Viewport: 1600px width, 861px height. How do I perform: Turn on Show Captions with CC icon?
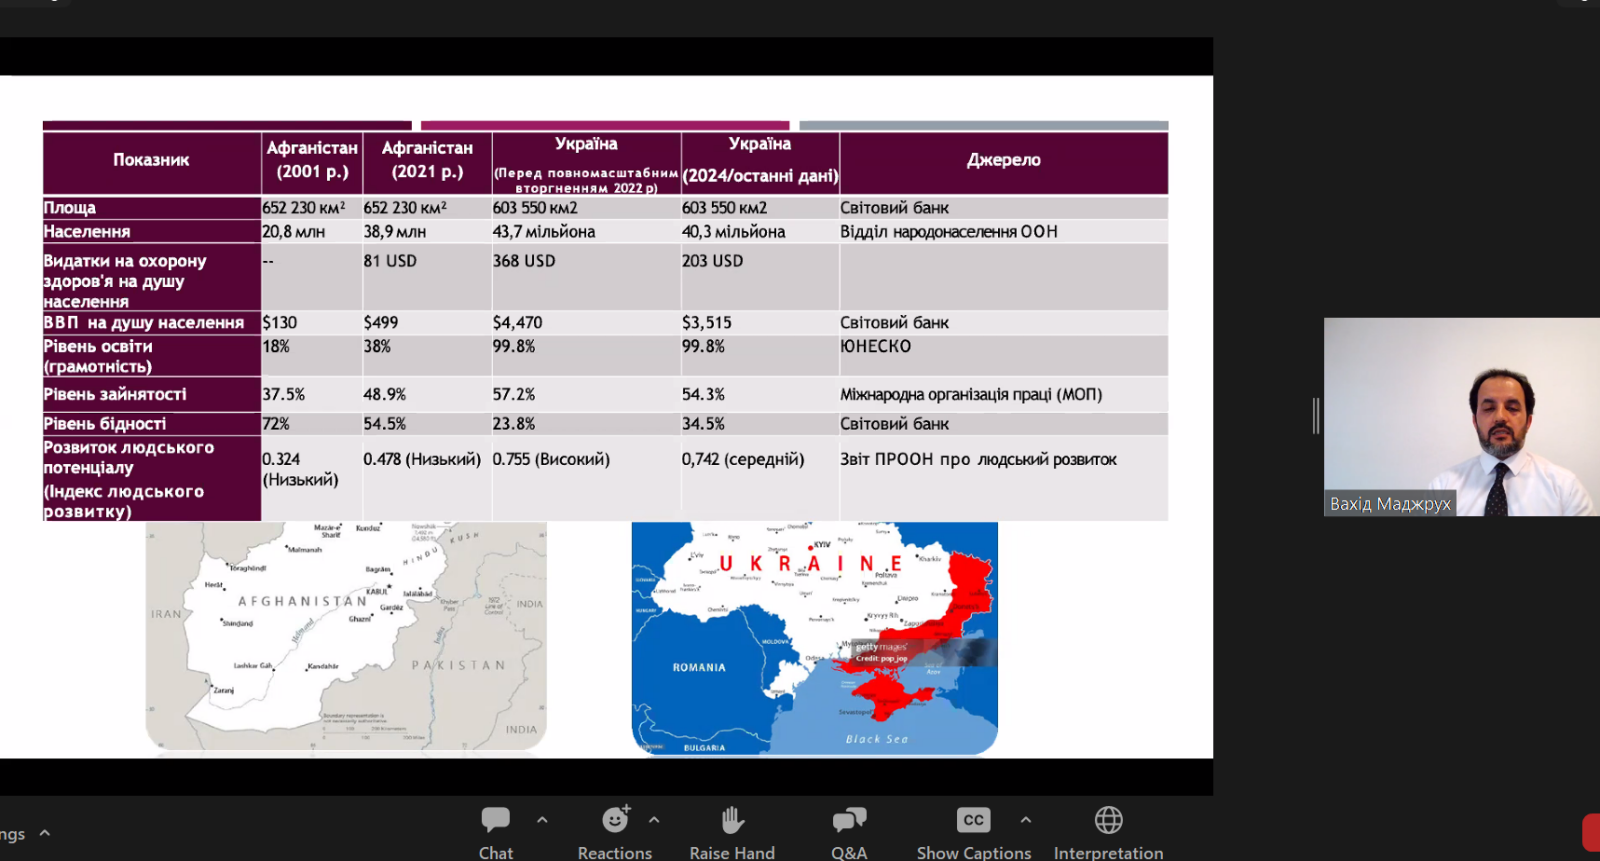[973, 821]
